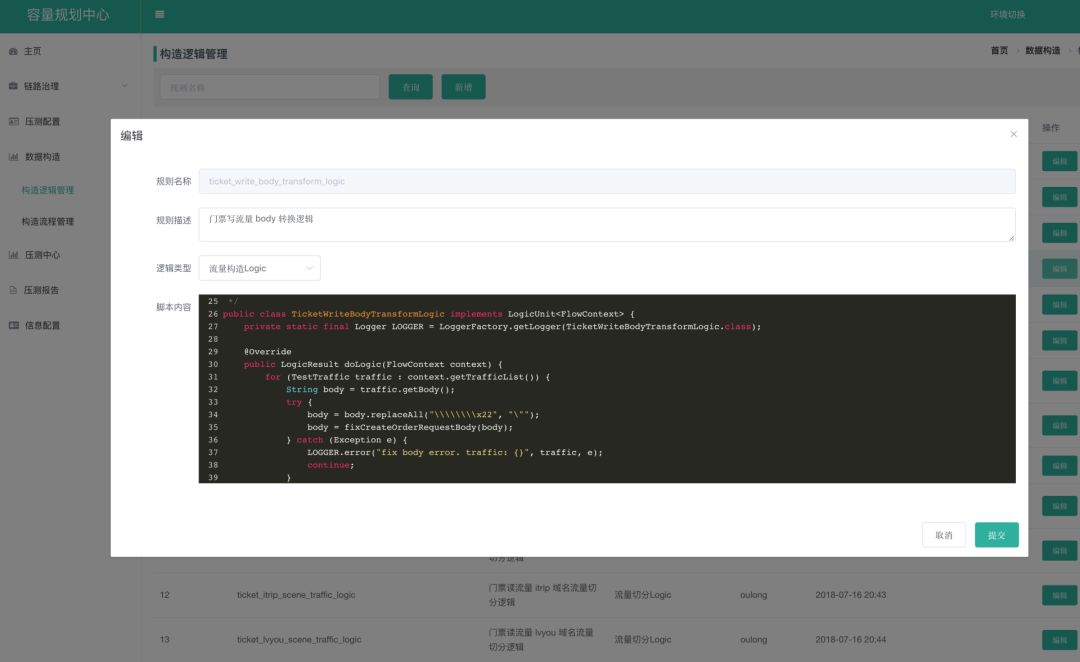Open the 逻辑类型 dropdown
The width and height of the screenshot is (1080, 662).
click(x=260, y=268)
